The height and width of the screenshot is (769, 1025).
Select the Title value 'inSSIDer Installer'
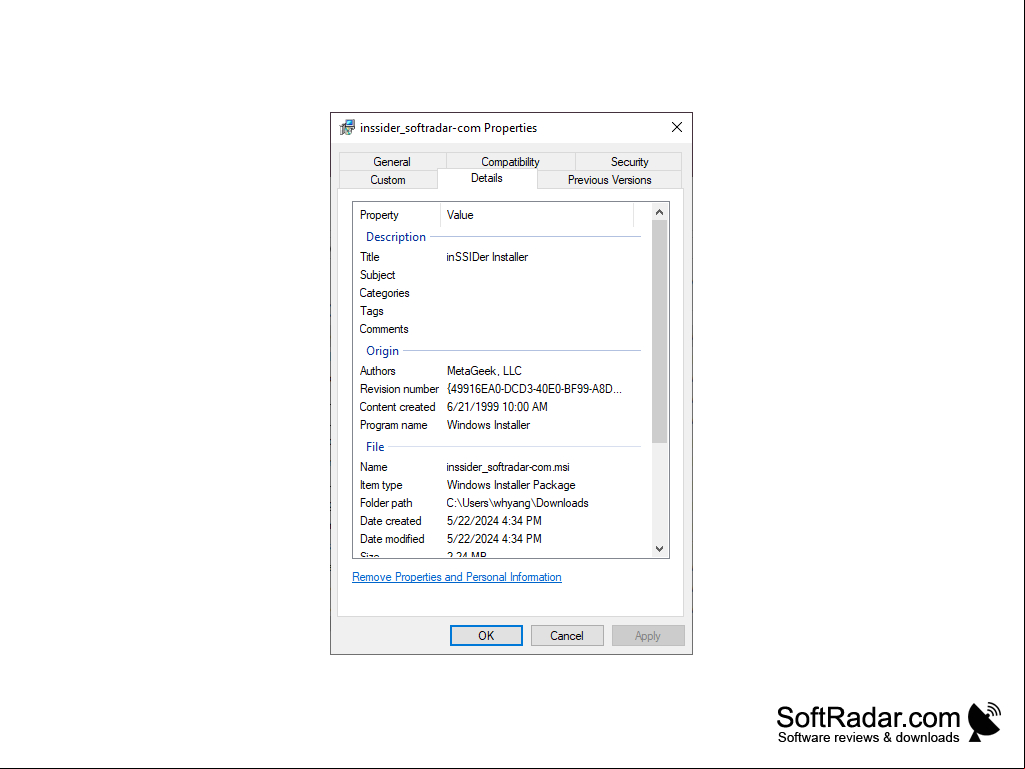pyautogui.click(x=487, y=257)
